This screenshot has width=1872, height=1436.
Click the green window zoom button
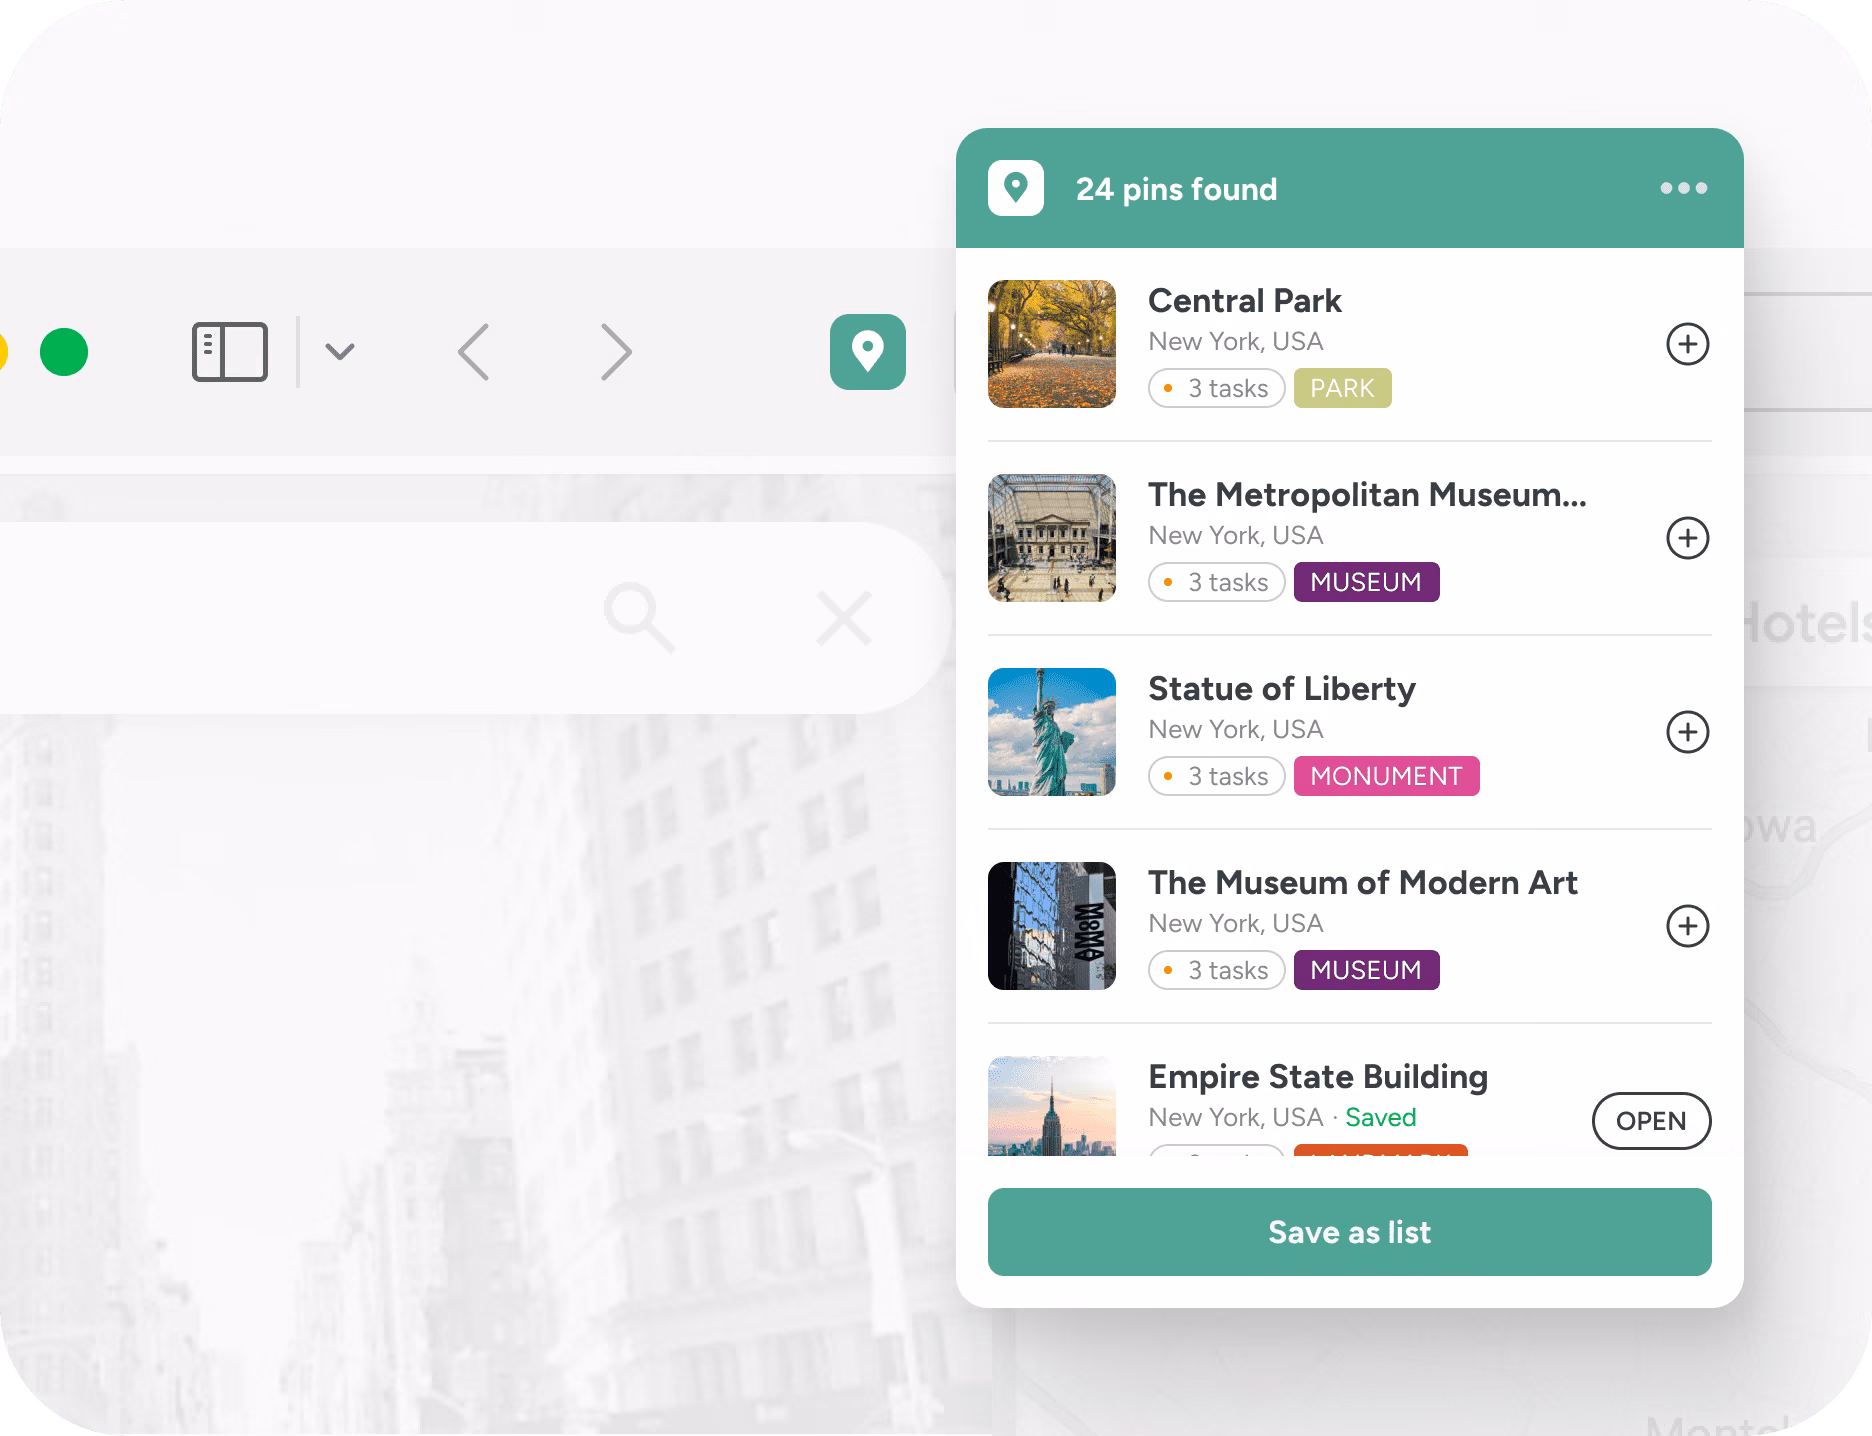tap(64, 352)
